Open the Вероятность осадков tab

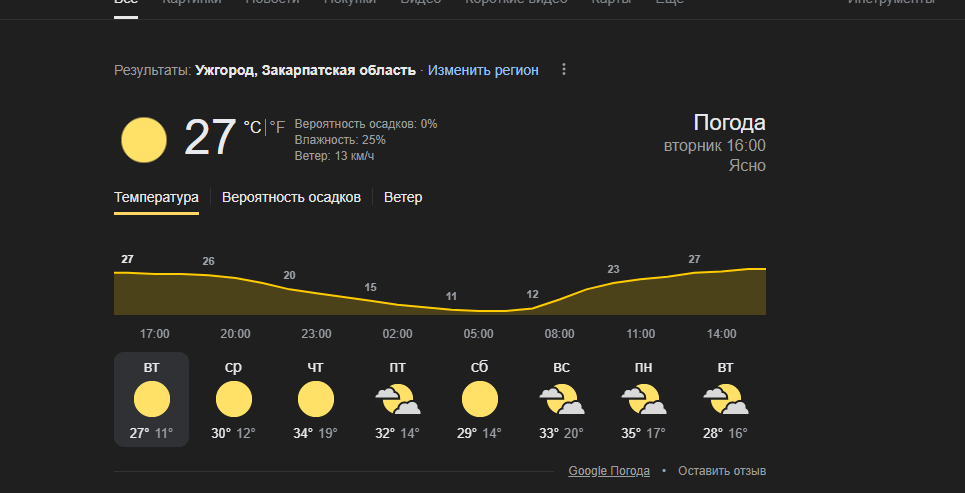(291, 198)
